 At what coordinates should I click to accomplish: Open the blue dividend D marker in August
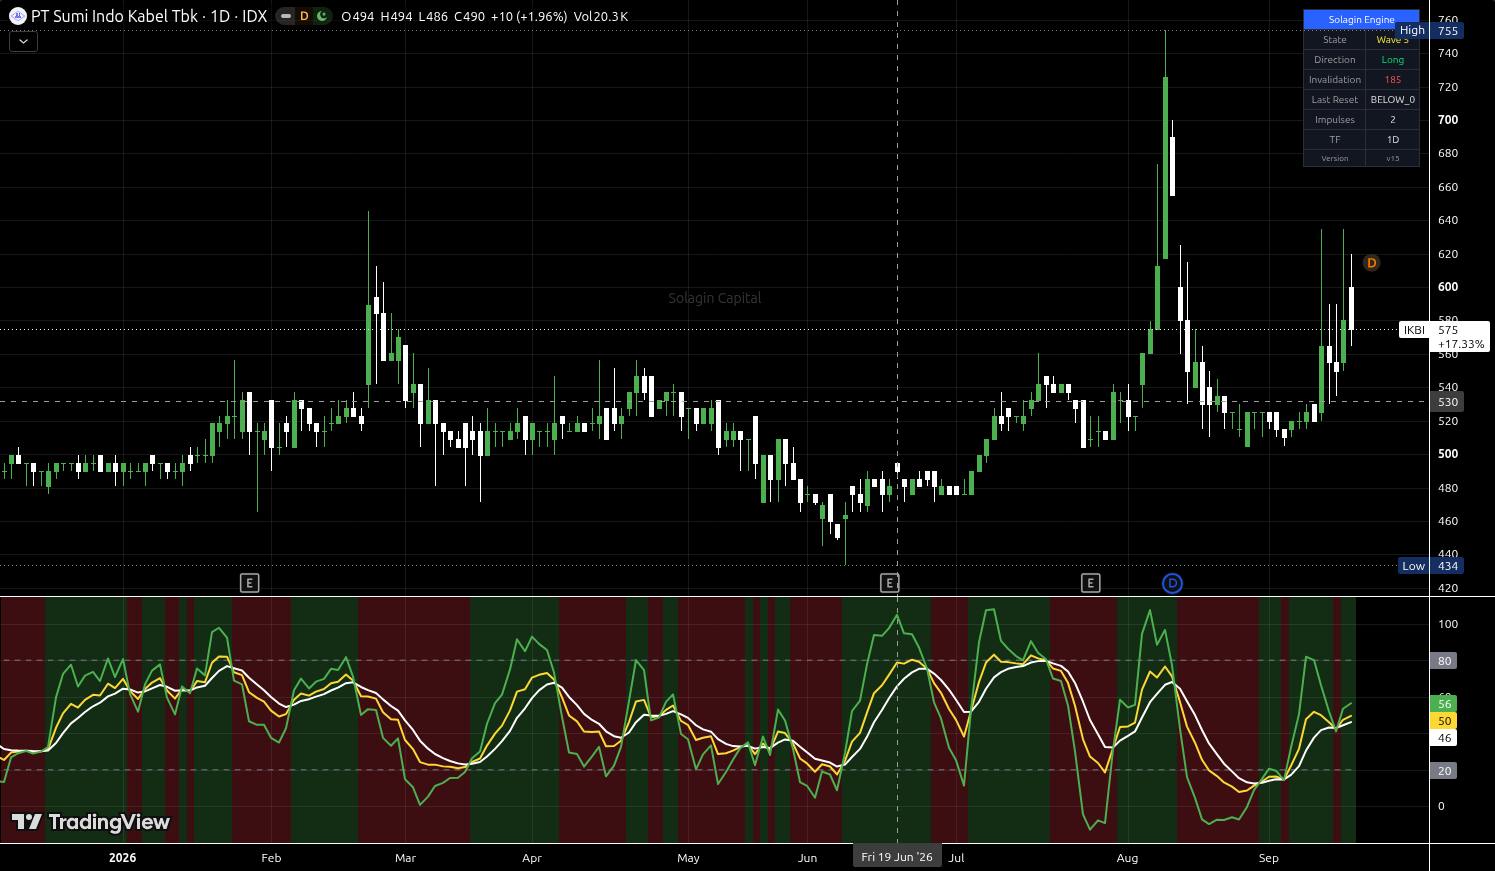click(1172, 583)
